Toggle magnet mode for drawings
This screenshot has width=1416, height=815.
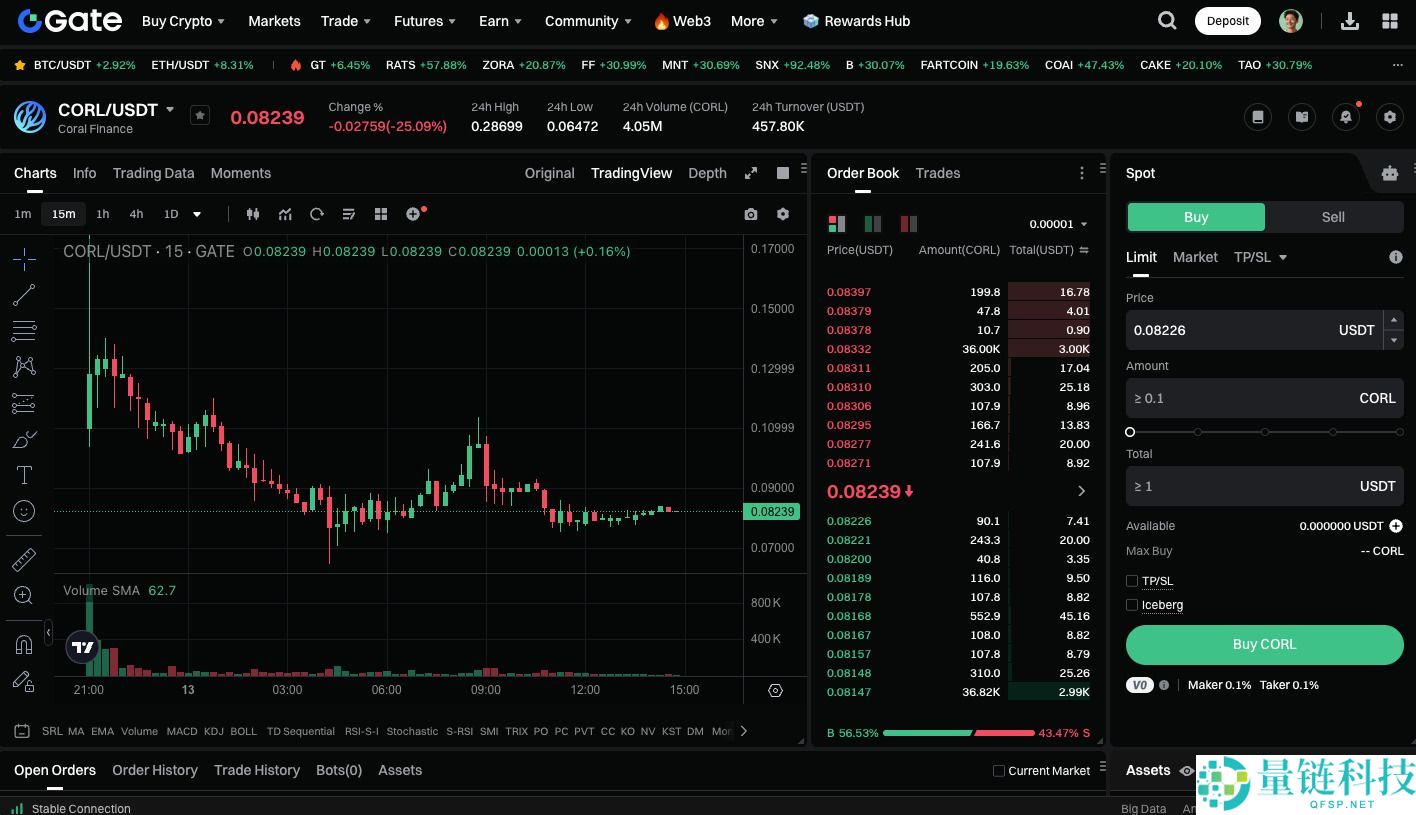click(24, 644)
